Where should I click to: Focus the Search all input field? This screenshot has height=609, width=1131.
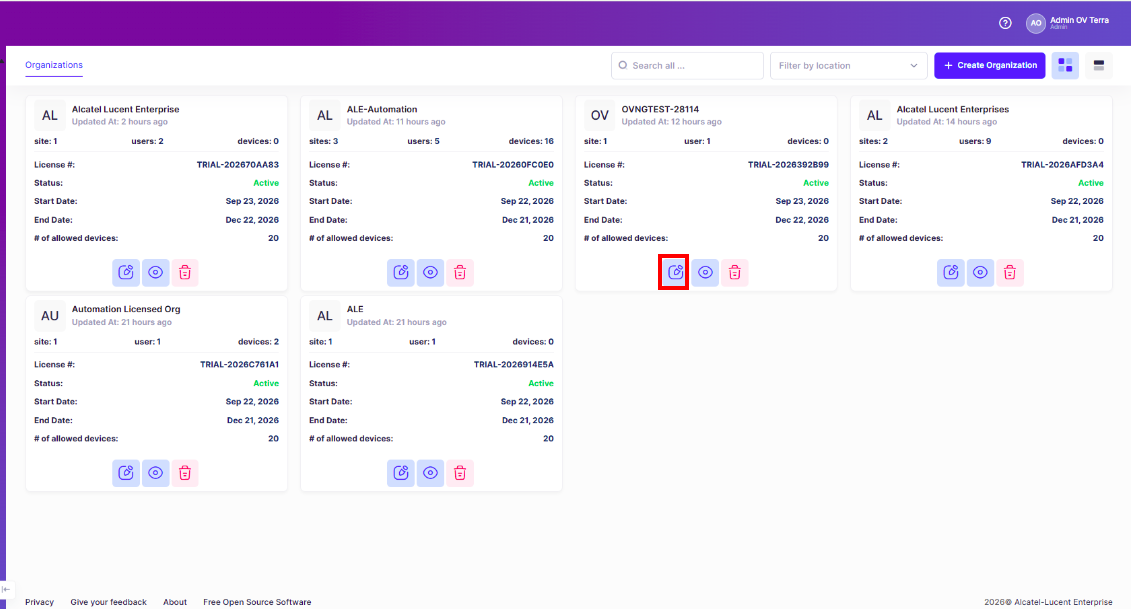click(x=687, y=66)
